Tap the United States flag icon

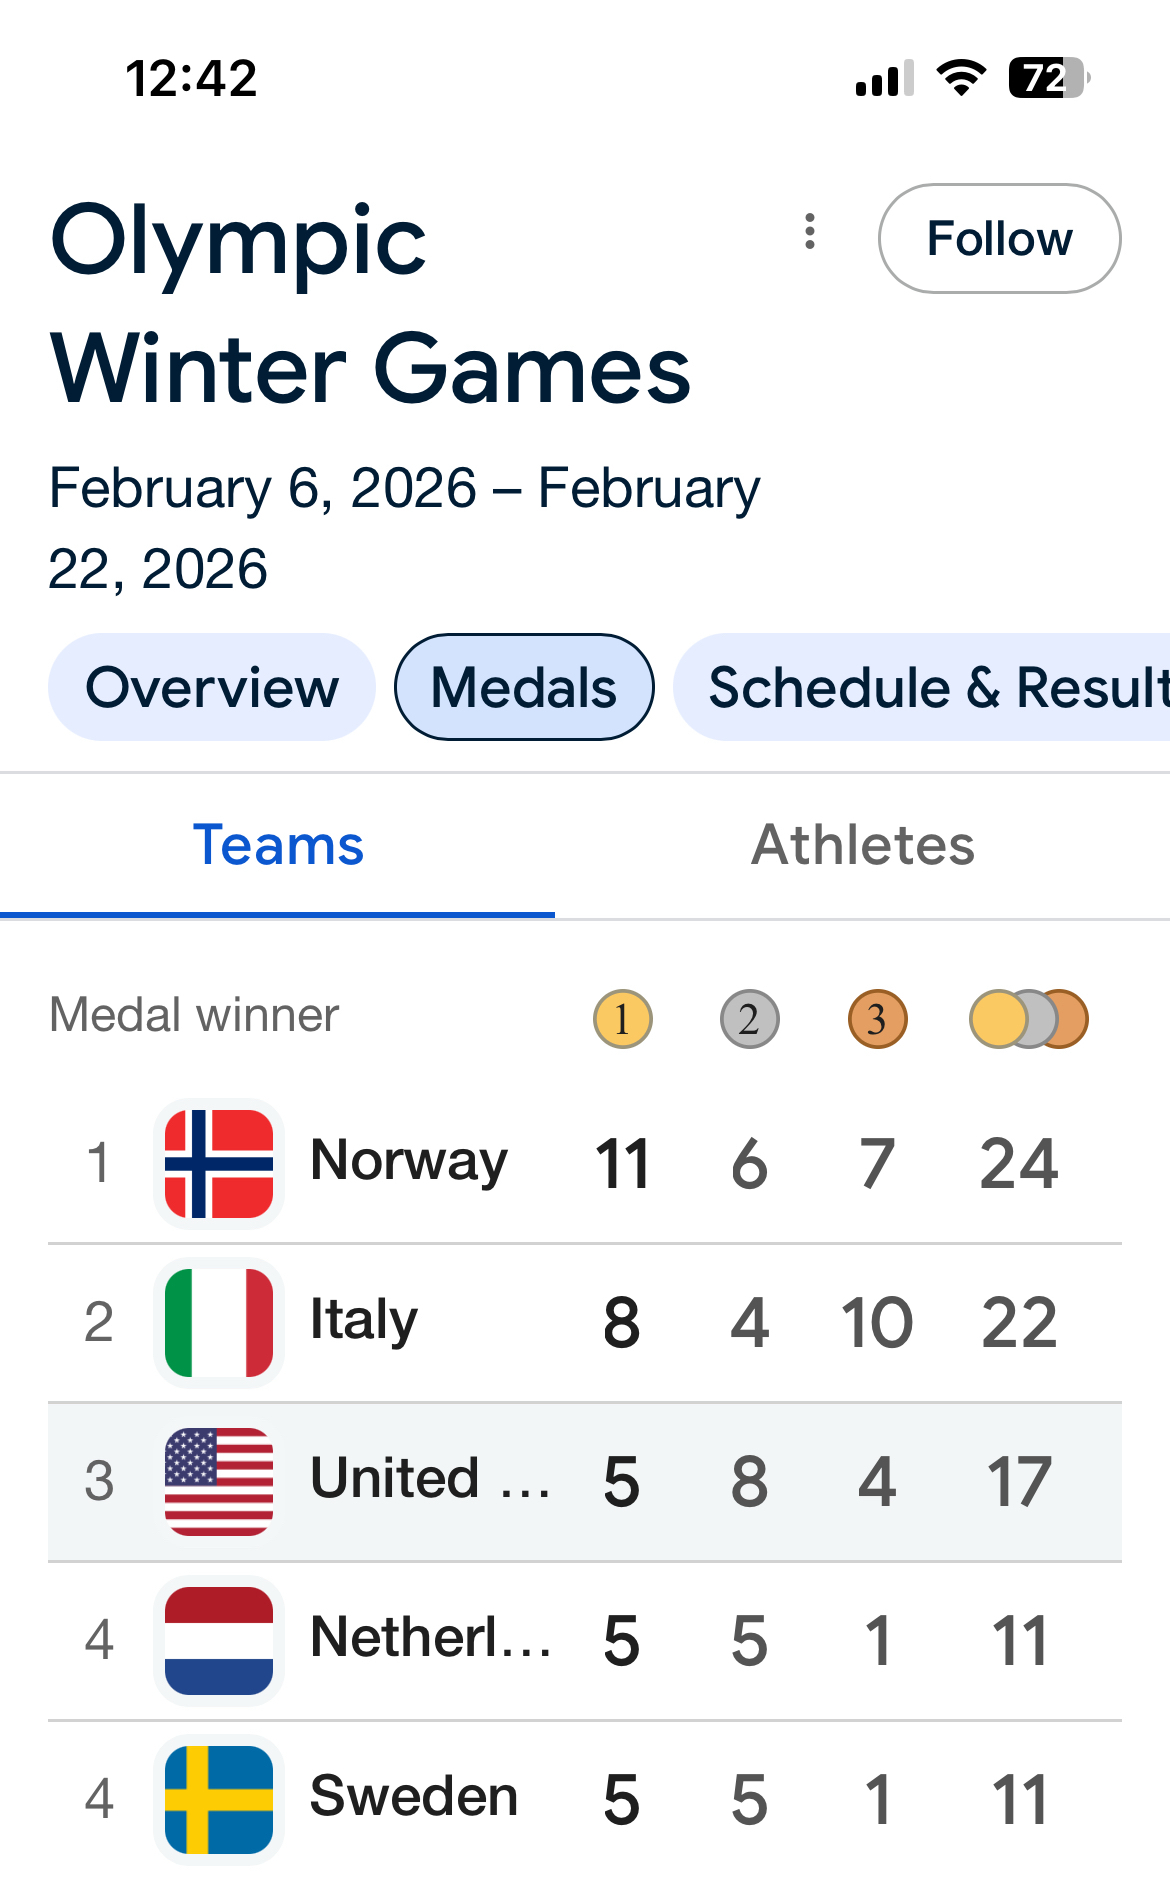coord(219,1481)
